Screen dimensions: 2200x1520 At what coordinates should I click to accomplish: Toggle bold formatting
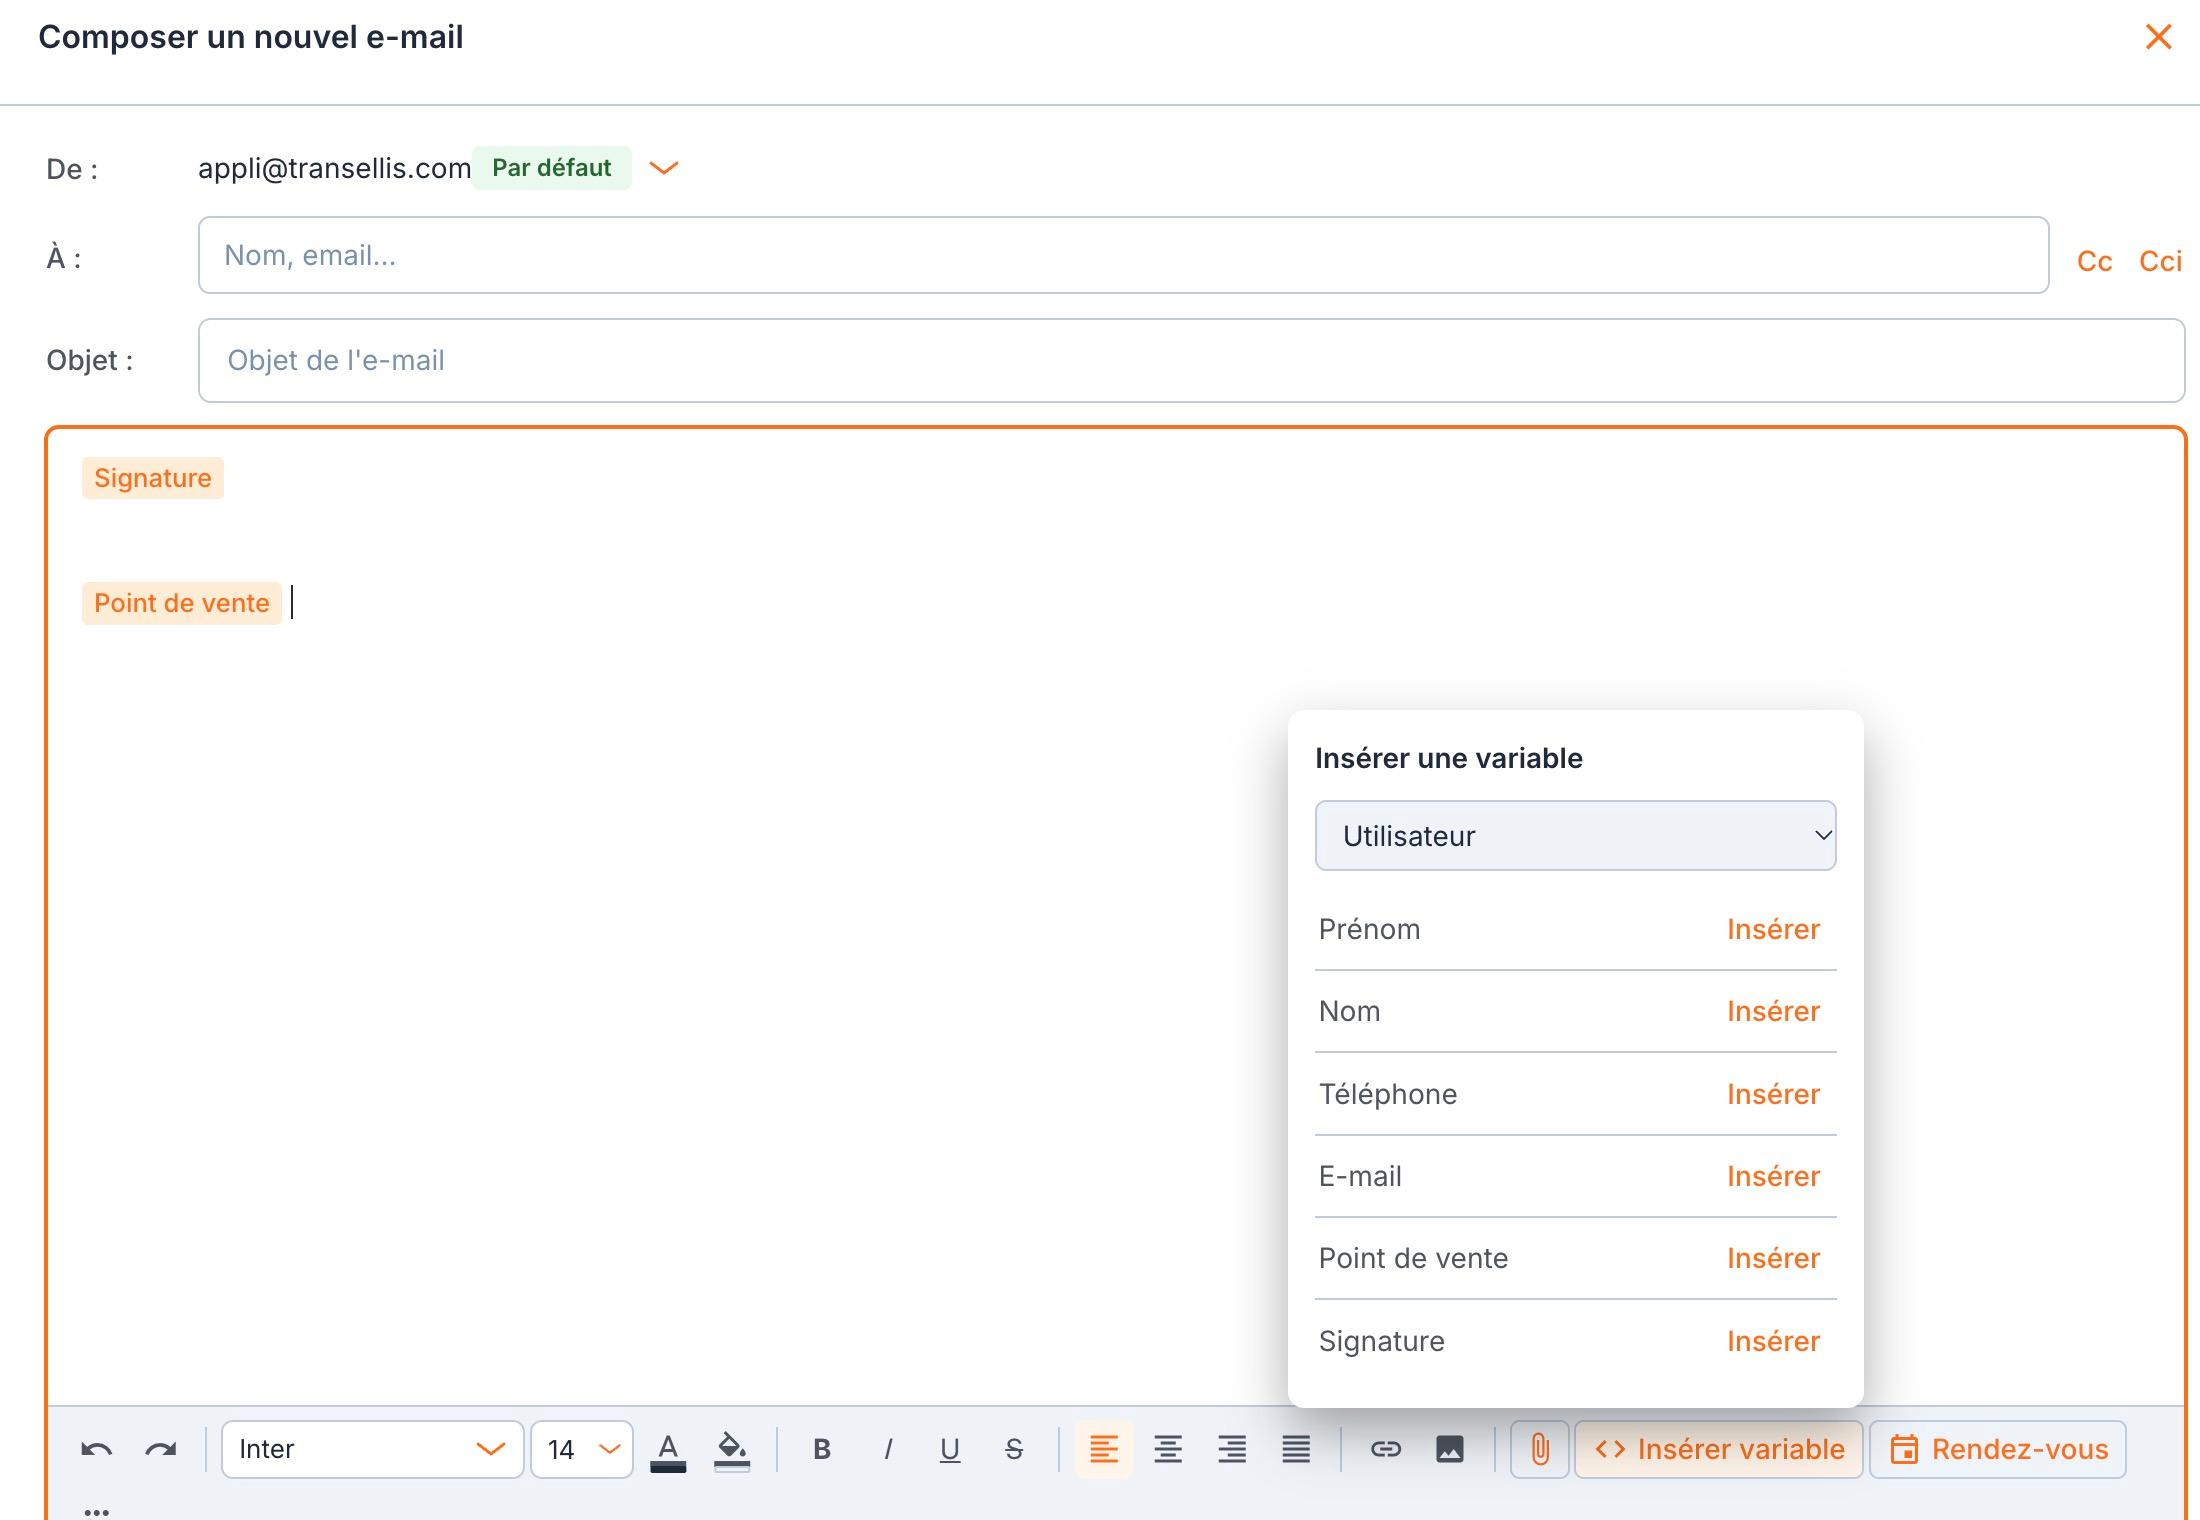click(x=822, y=1449)
